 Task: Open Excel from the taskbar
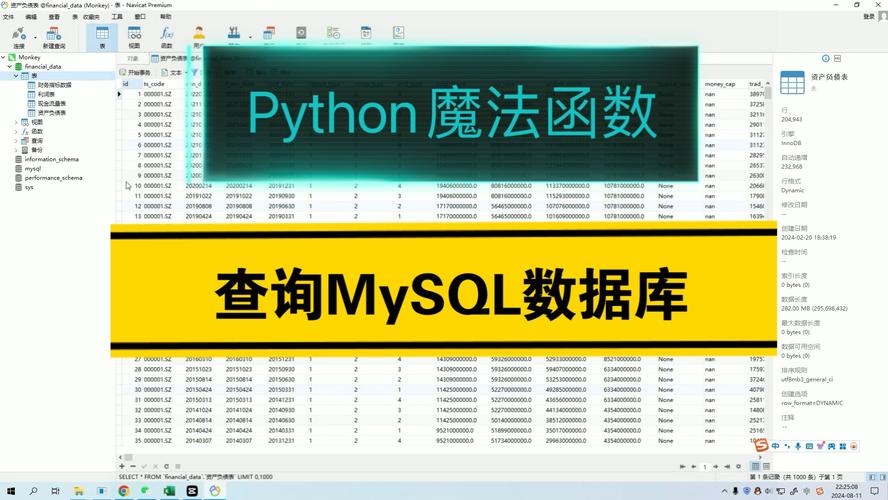pyautogui.click(x=169, y=491)
